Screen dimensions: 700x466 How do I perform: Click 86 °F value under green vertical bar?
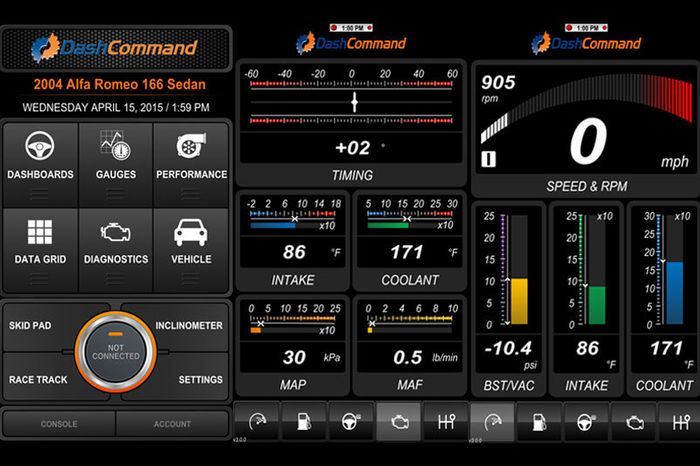tap(587, 348)
